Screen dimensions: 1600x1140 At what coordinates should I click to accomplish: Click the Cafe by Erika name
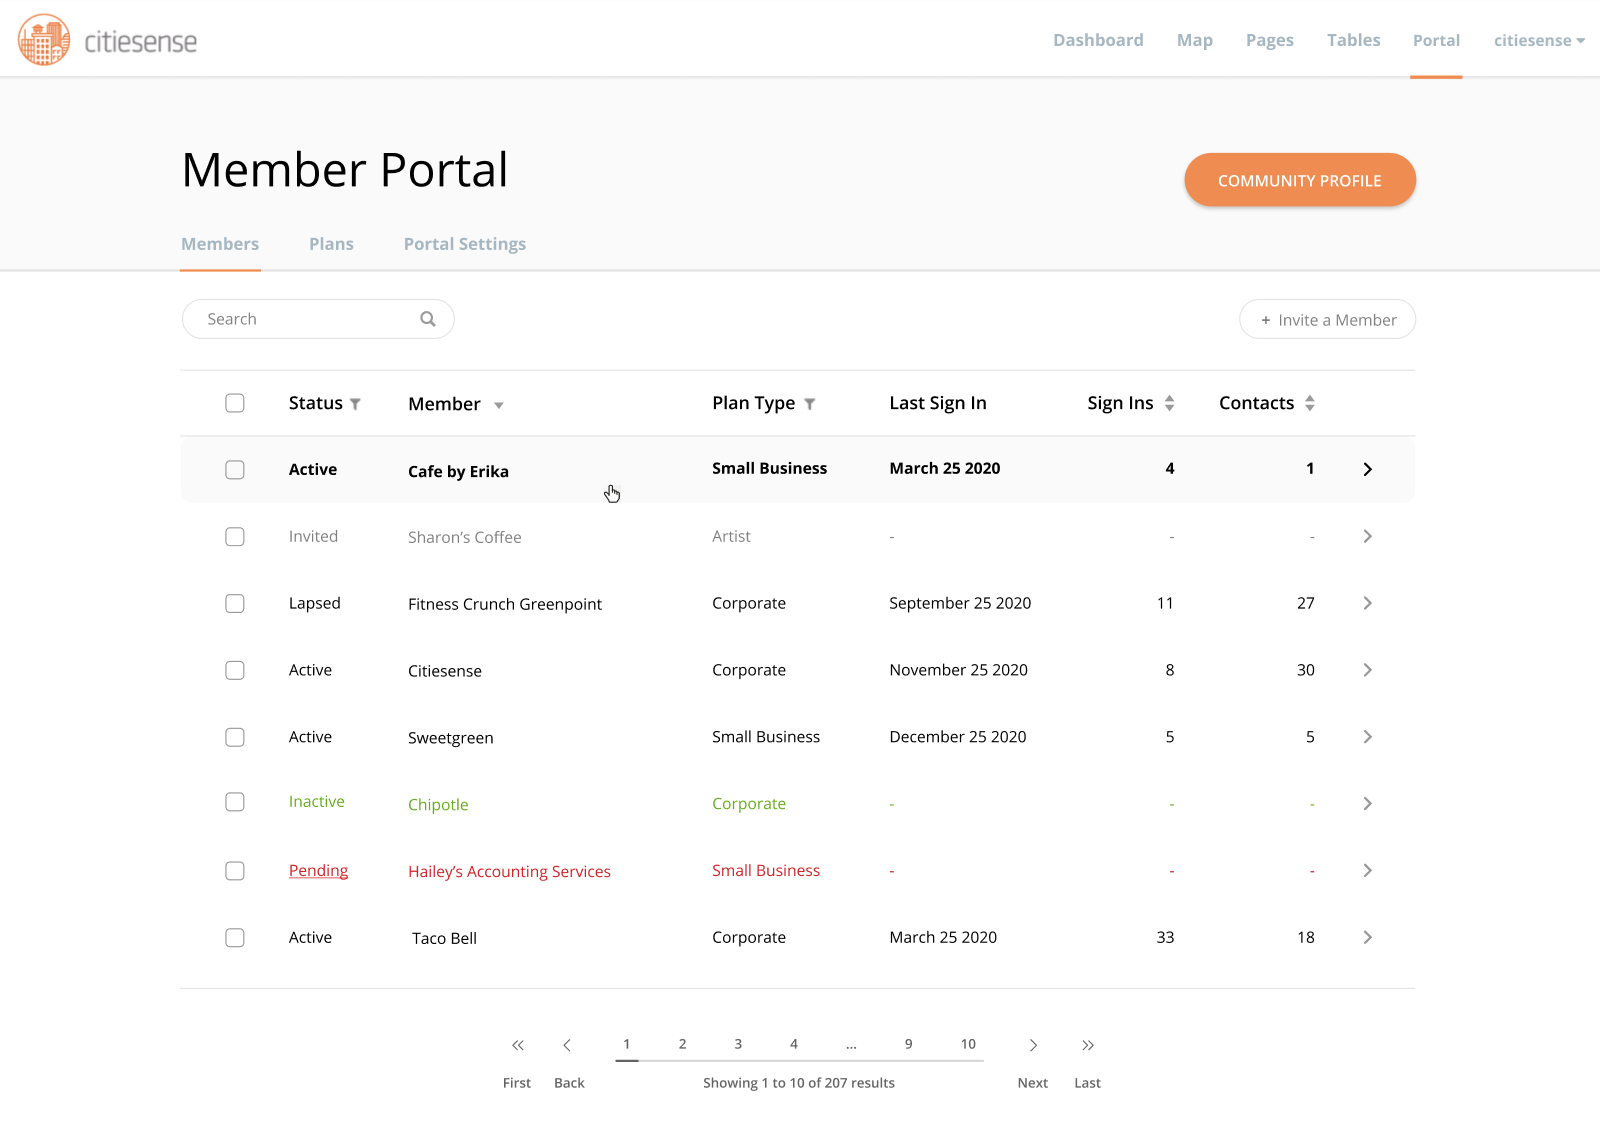(x=458, y=471)
